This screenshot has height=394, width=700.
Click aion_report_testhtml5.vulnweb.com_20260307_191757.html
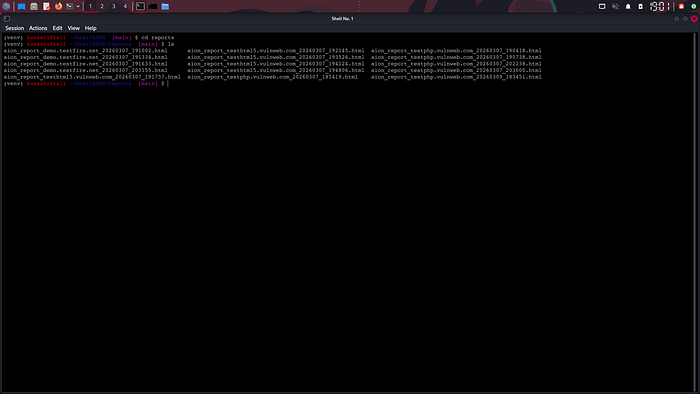tap(92, 77)
